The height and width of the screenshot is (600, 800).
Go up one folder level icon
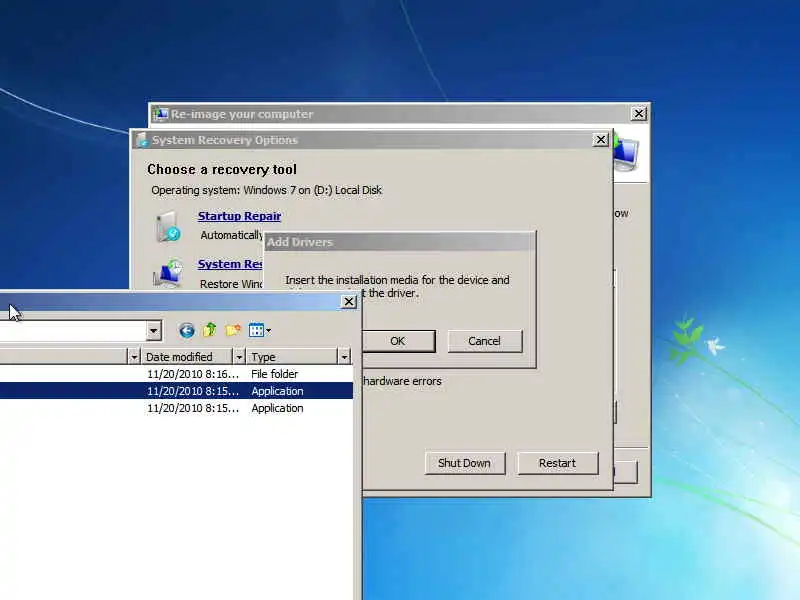(209, 330)
